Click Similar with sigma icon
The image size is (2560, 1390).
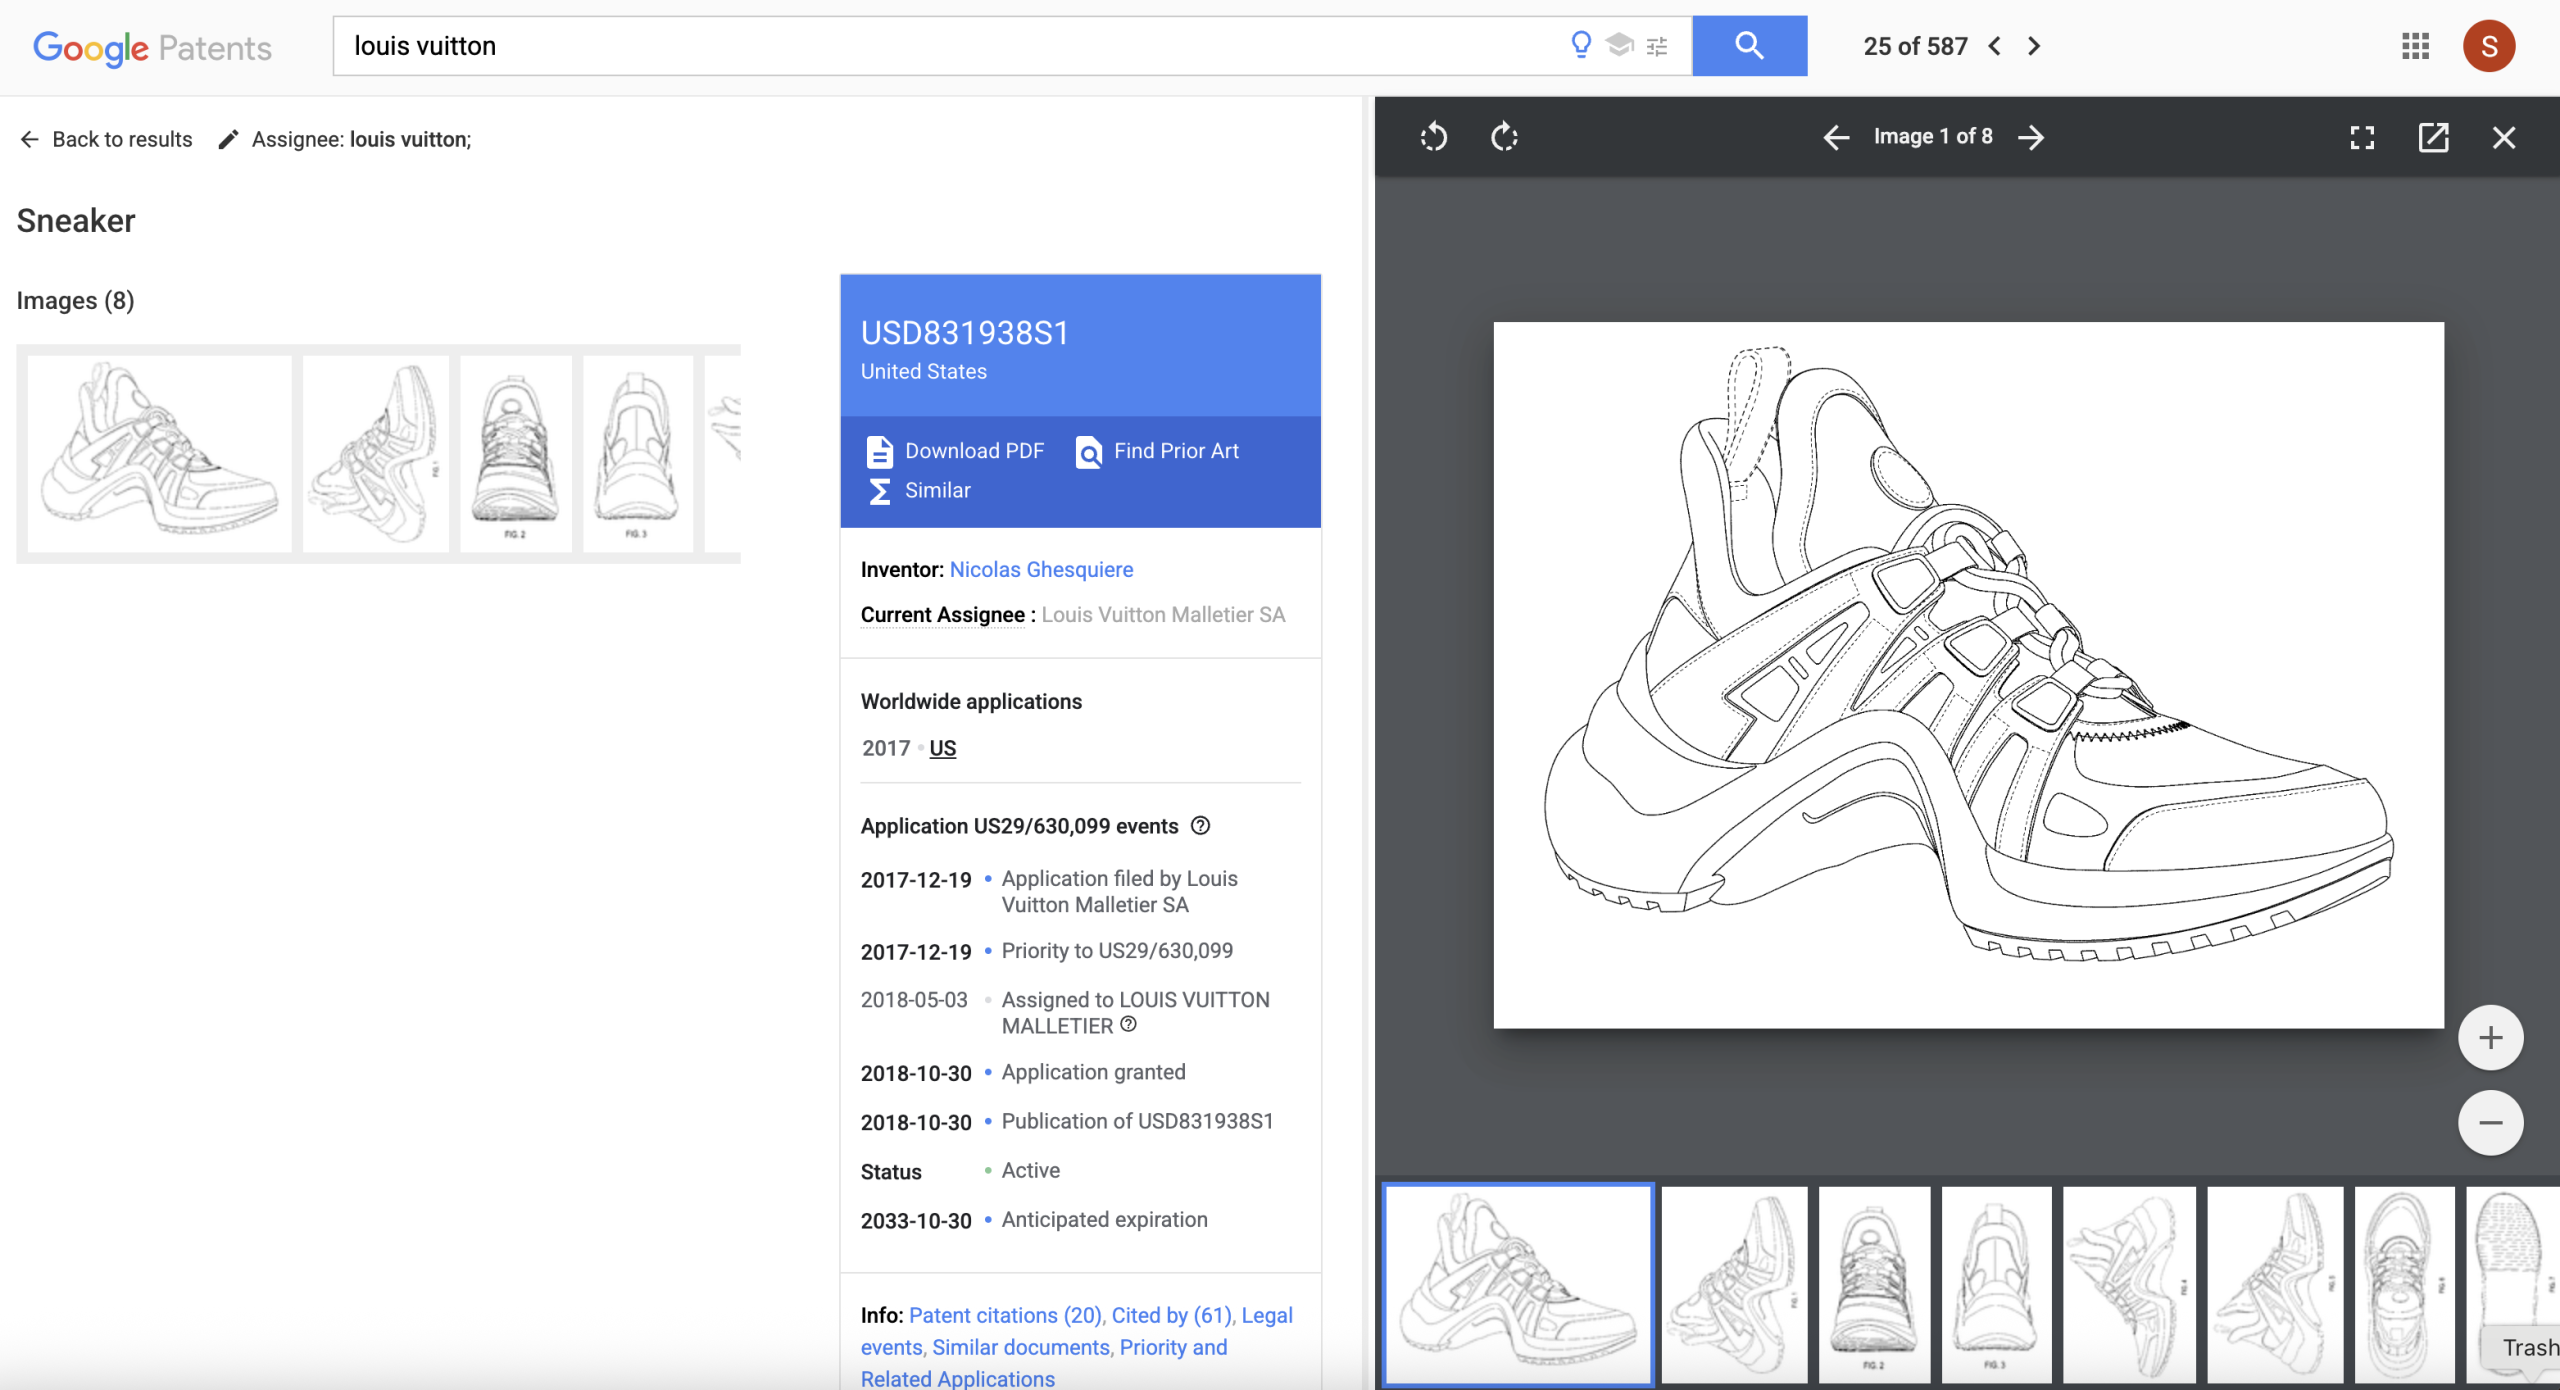click(x=919, y=490)
